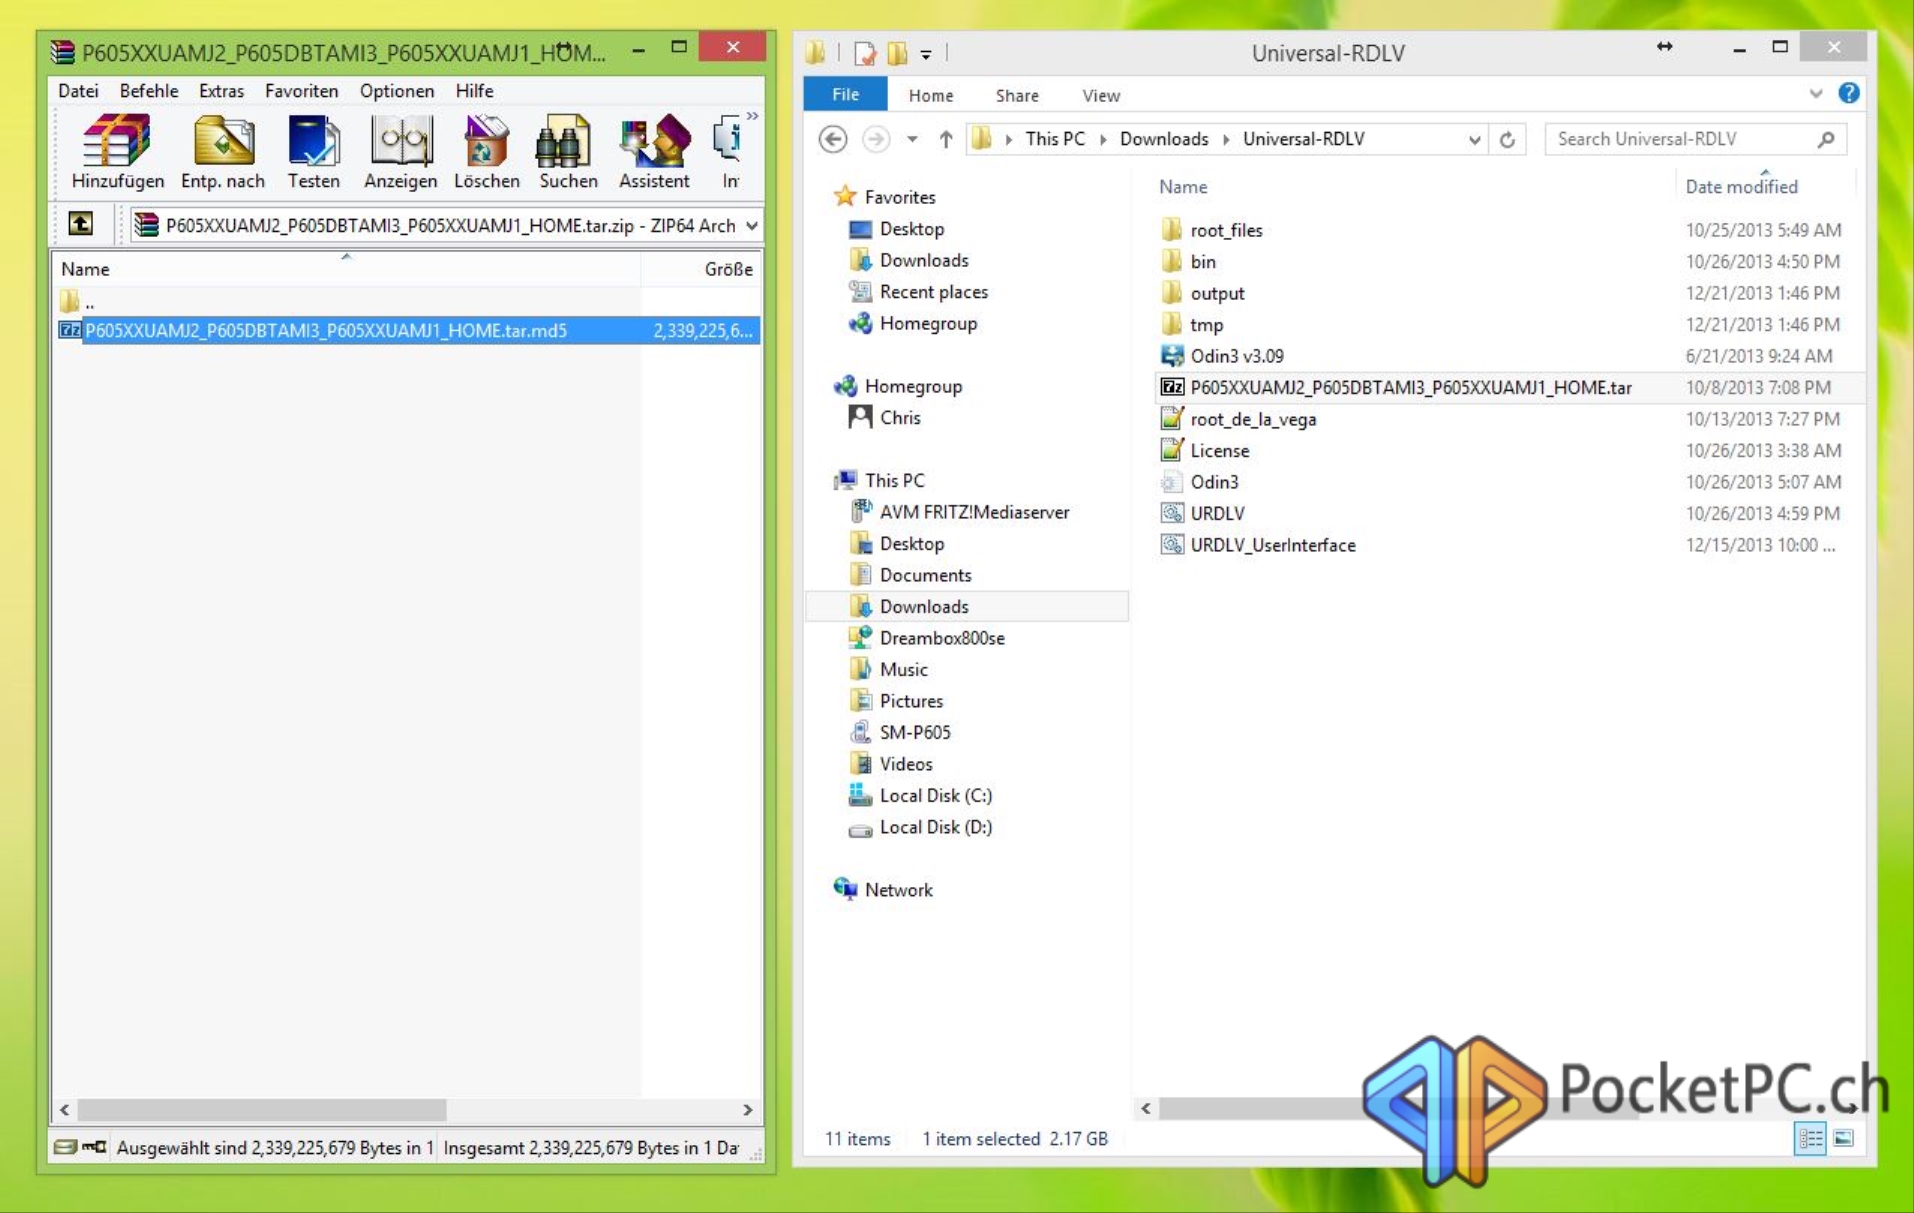Screen dimensions: 1914x1213
Task: Open the Favoriten menu
Action: coord(301,91)
